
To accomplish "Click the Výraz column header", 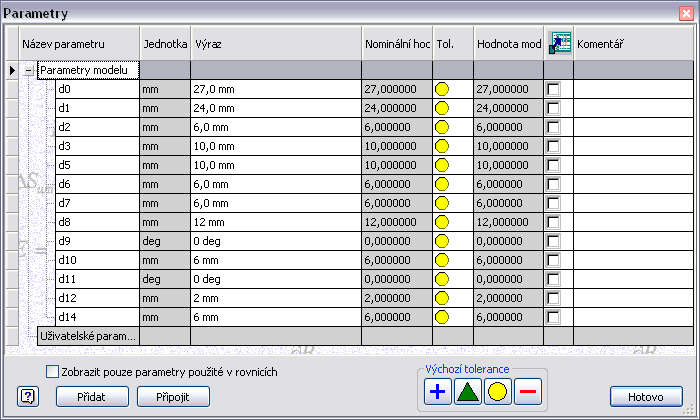I will coord(276,44).
